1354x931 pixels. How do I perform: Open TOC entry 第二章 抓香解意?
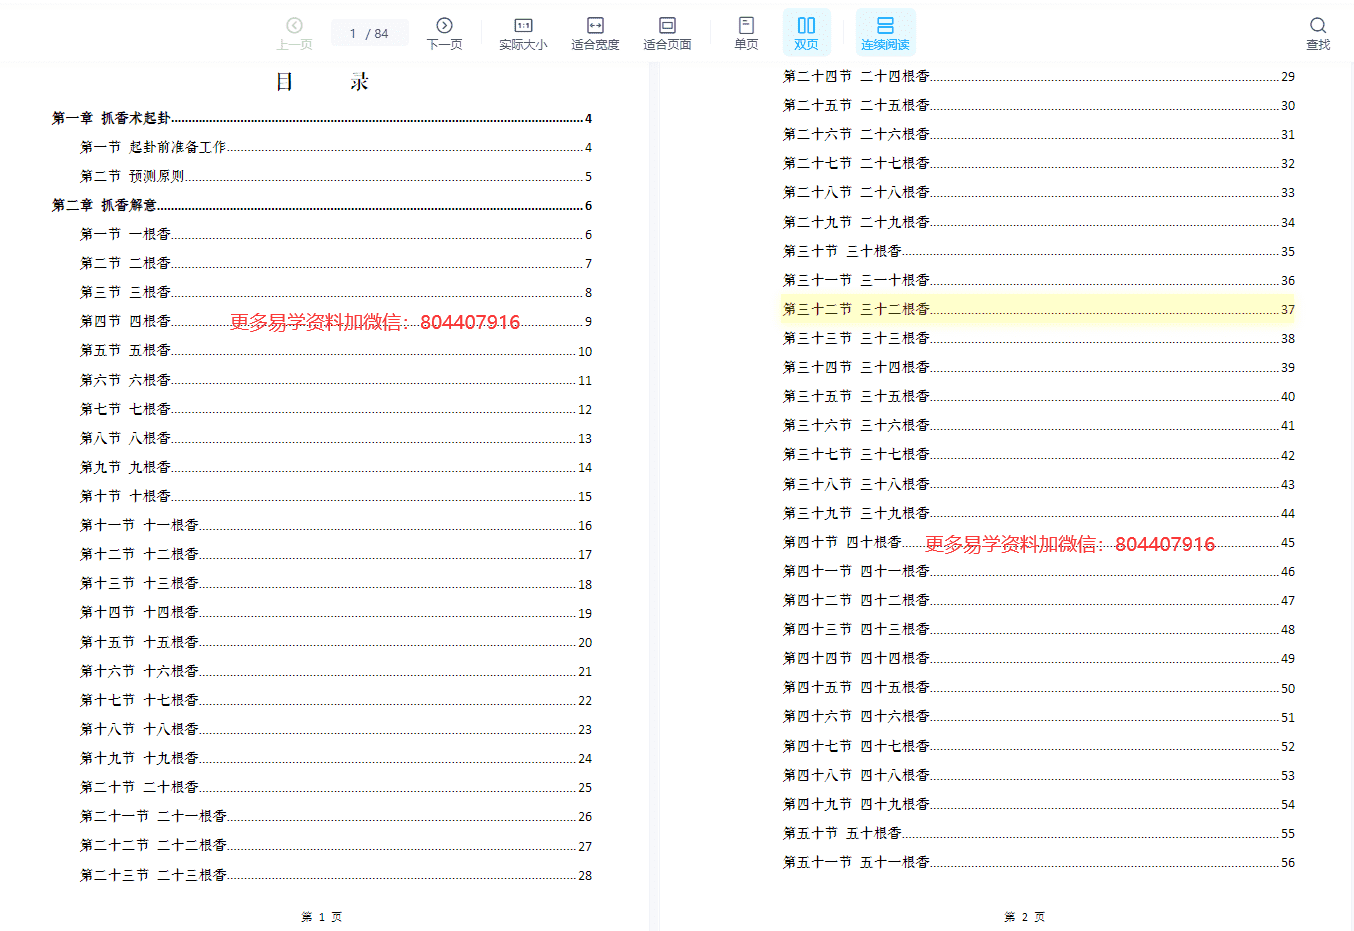[105, 205]
